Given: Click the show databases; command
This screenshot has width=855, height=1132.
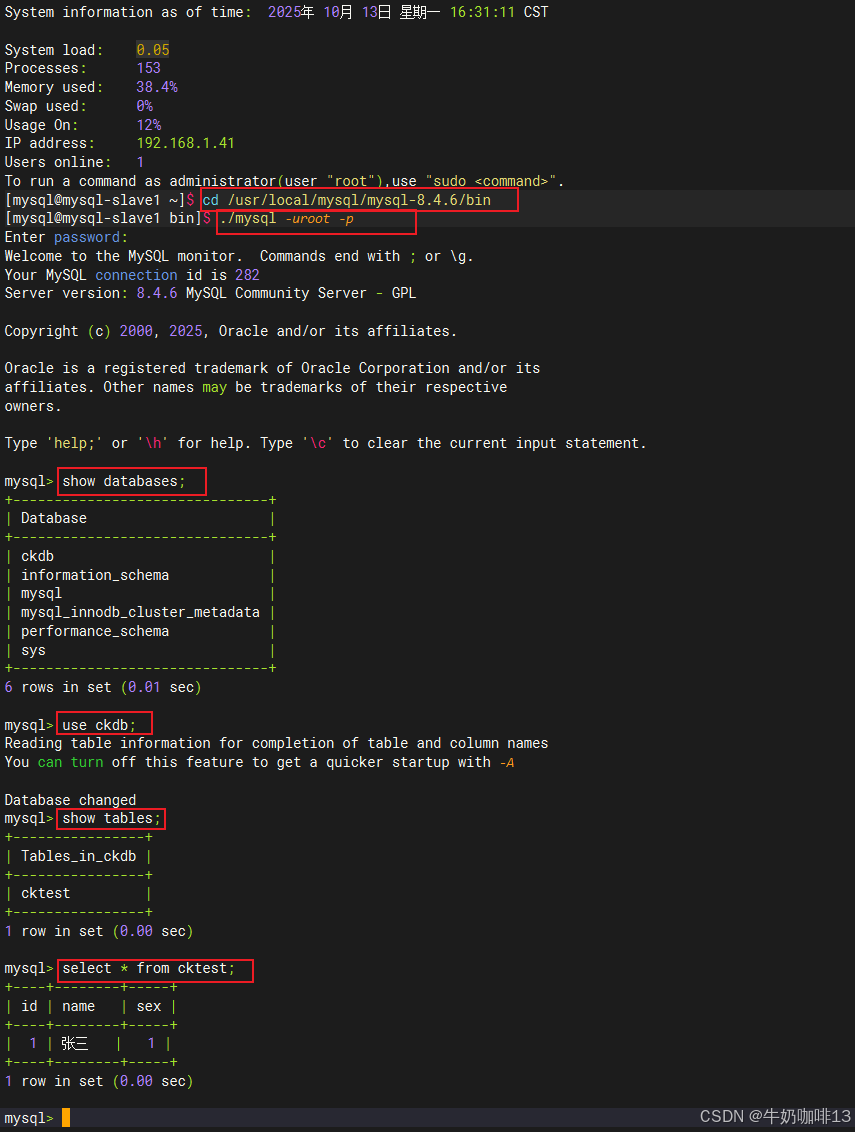Looking at the screenshot, I should (x=123, y=482).
